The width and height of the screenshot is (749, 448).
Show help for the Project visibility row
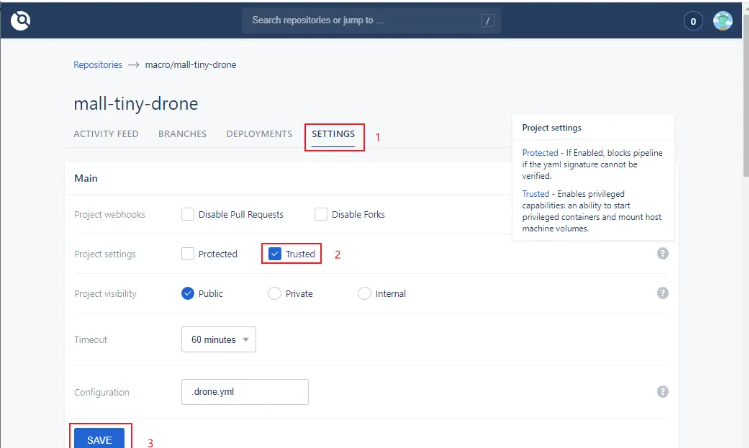pos(662,293)
